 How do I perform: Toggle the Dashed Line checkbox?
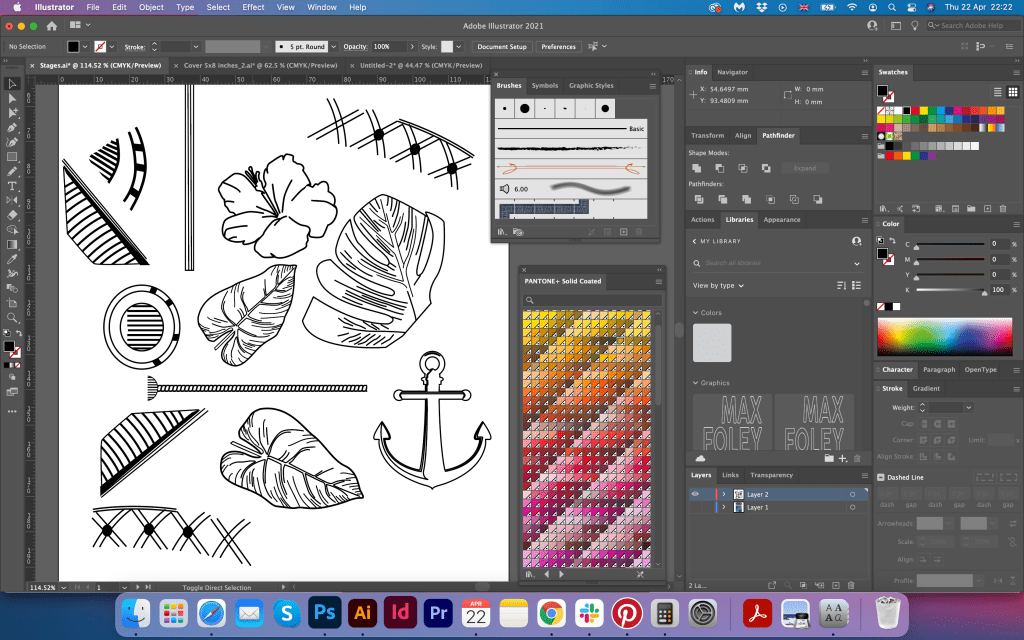[x=880, y=477]
